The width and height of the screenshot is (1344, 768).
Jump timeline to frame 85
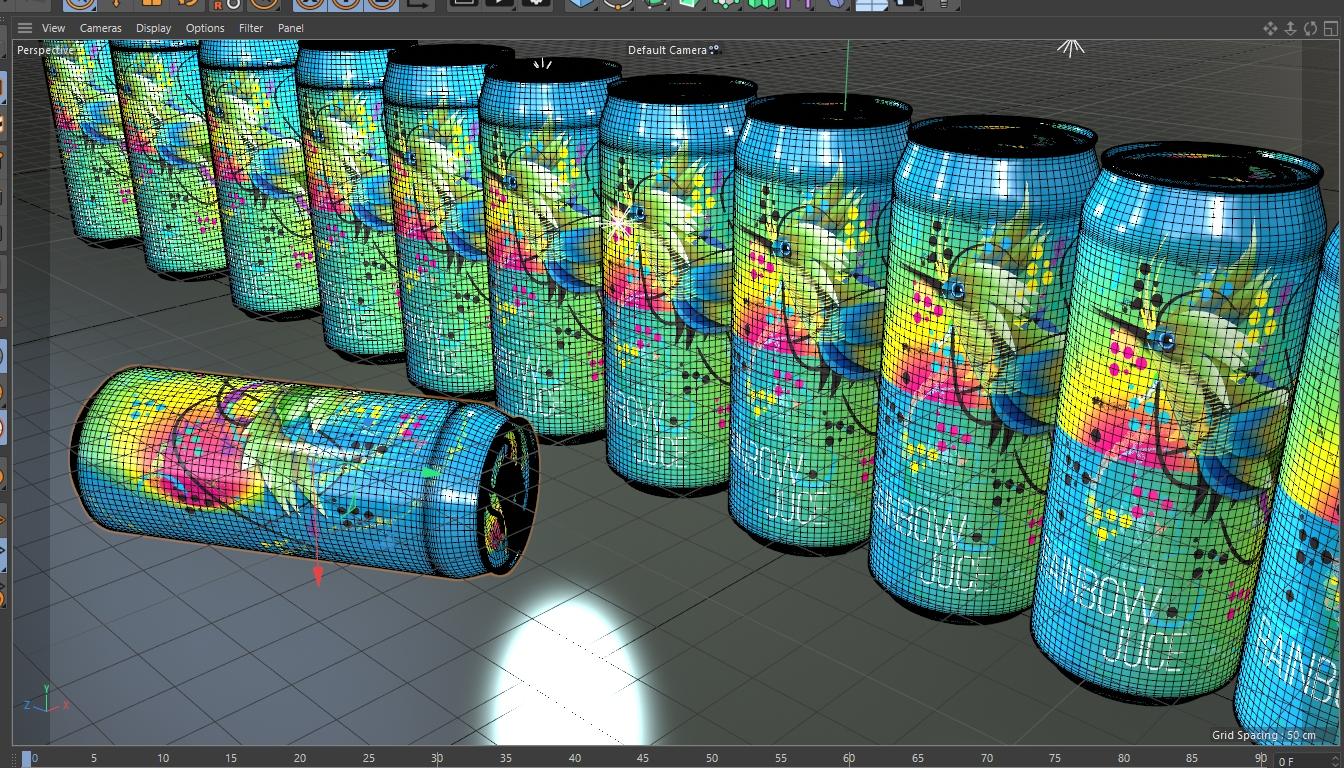pos(1192,758)
